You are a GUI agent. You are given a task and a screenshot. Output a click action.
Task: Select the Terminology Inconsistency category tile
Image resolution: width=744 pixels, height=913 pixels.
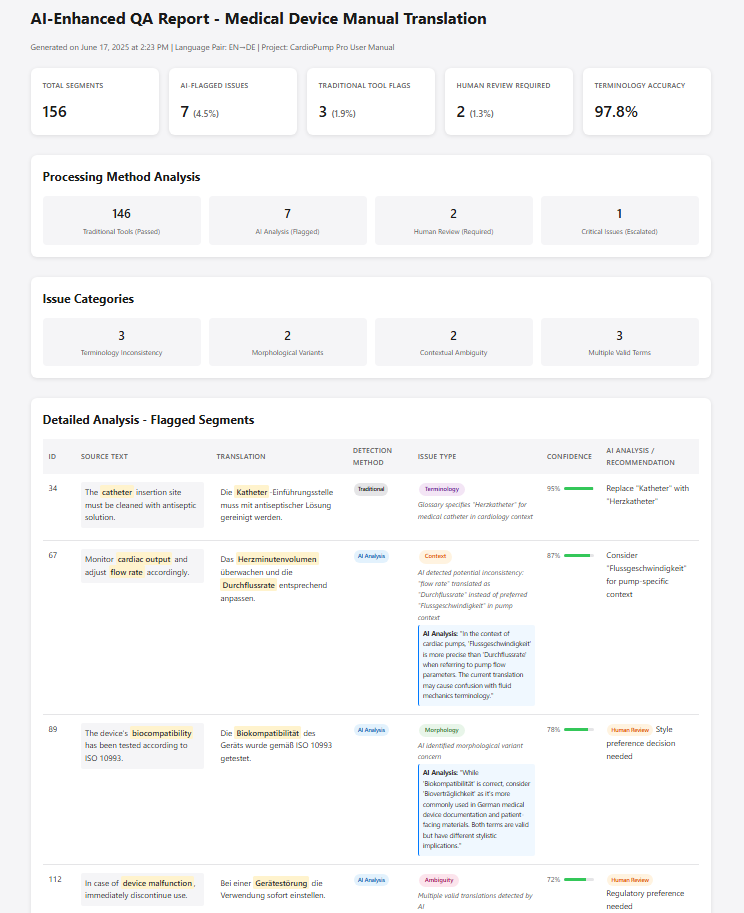tap(122, 342)
